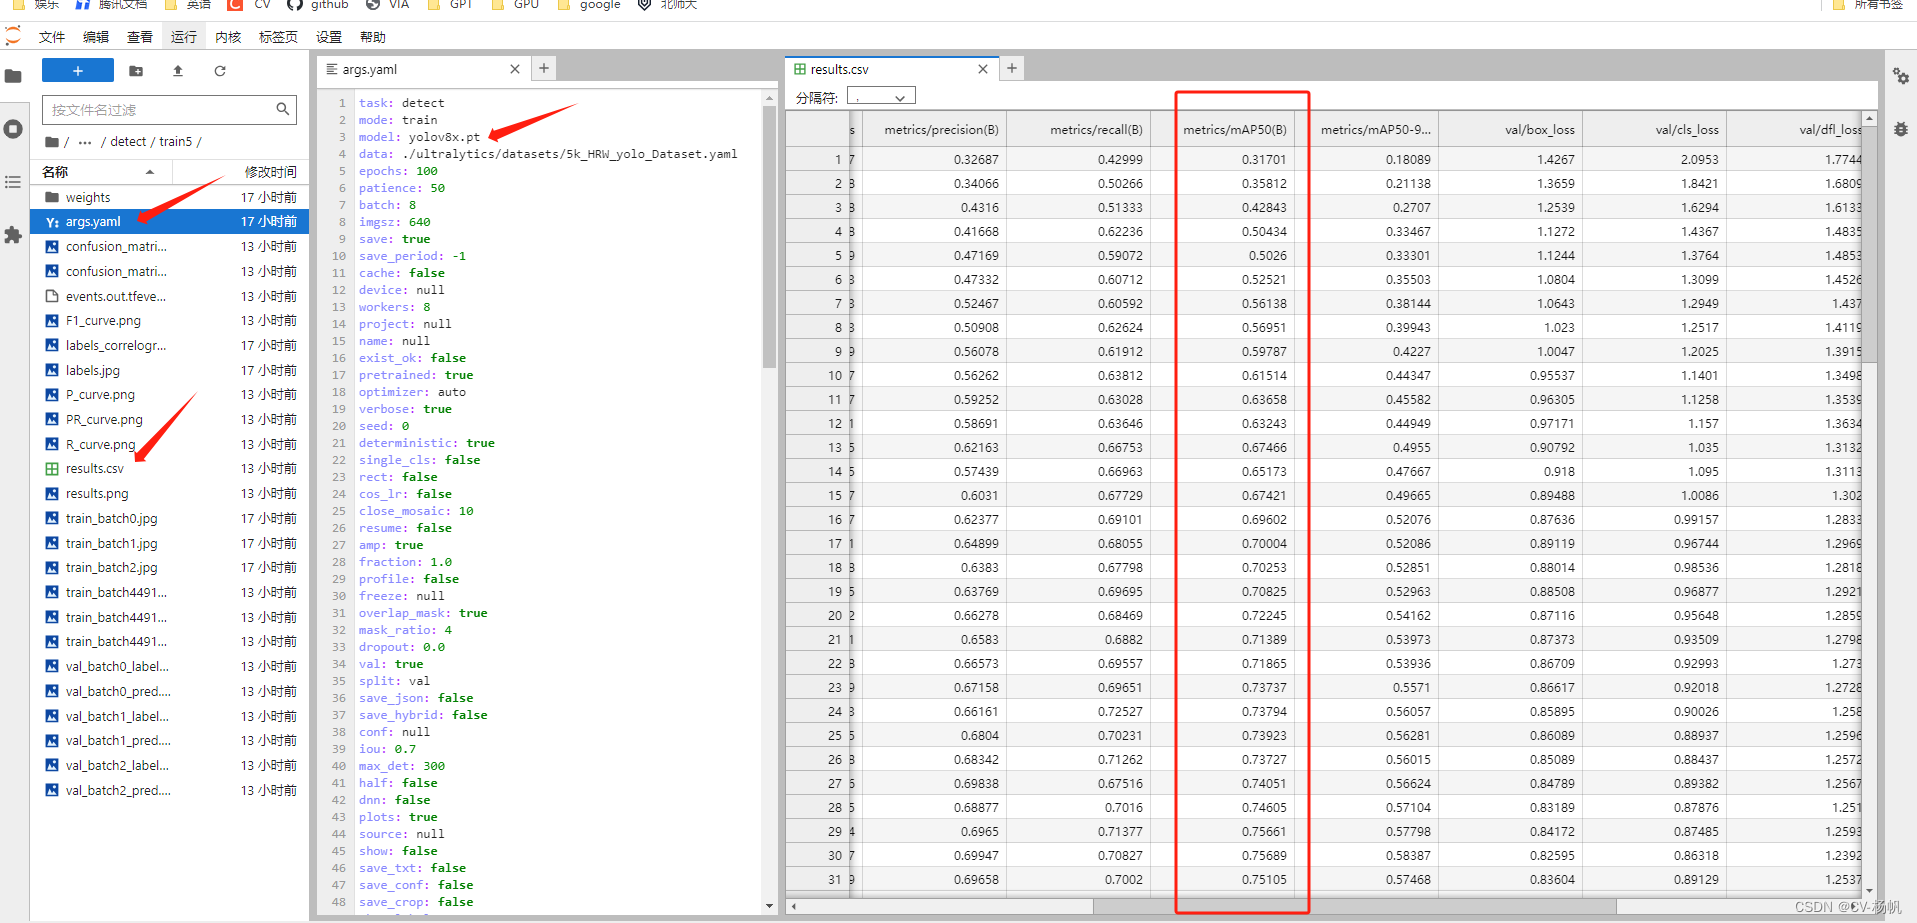Viewport: 1917px width, 923px height.
Task: Open the 标签页 menu
Action: [x=278, y=37]
